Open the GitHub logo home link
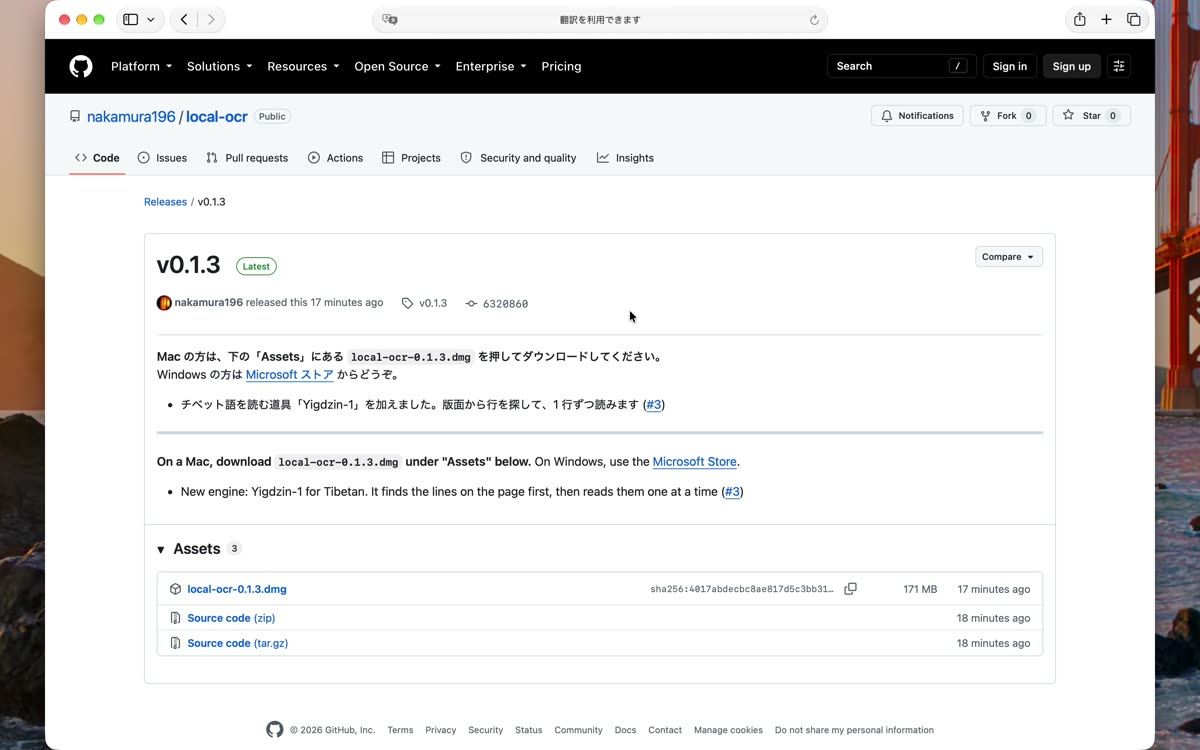1200x750 pixels. pyautogui.click(x=81, y=66)
